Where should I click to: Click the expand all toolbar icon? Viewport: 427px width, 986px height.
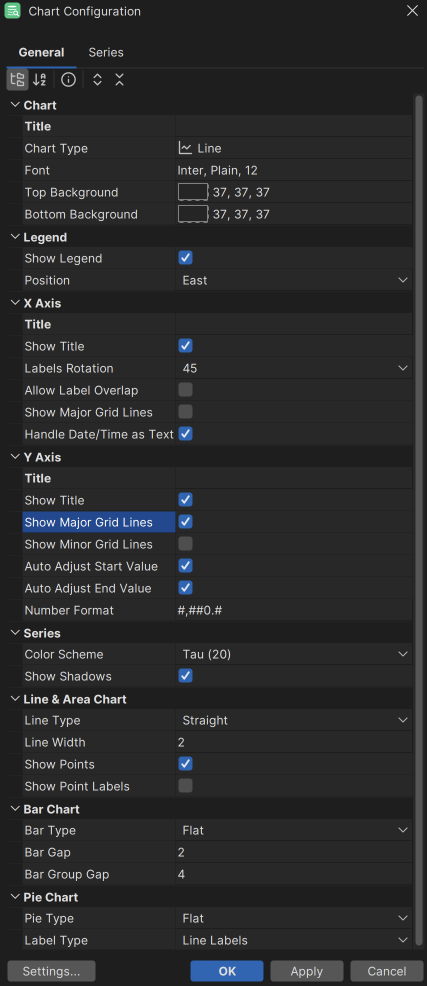tap(97, 80)
